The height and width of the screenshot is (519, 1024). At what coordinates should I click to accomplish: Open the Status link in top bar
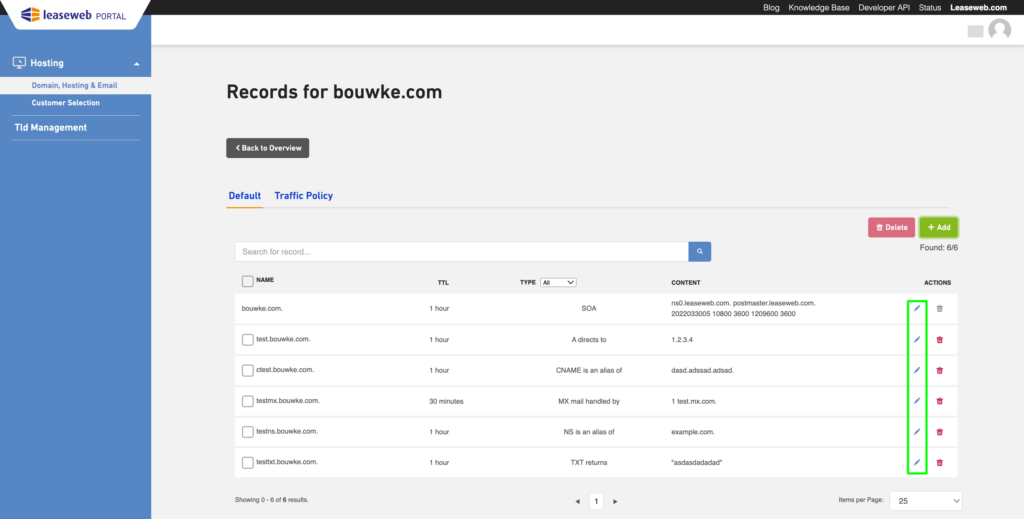click(x=930, y=8)
